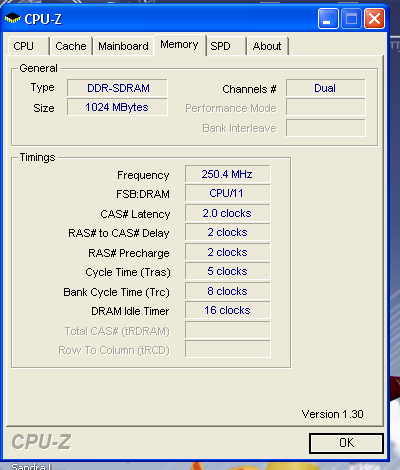
Task: Click the FSB:DRAM label
Action: tap(143, 194)
